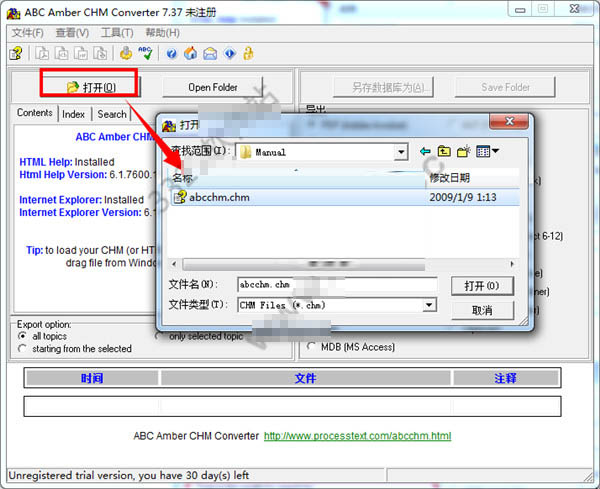
Task: Click the view menu icon in Open dialog
Action: tap(483, 152)
